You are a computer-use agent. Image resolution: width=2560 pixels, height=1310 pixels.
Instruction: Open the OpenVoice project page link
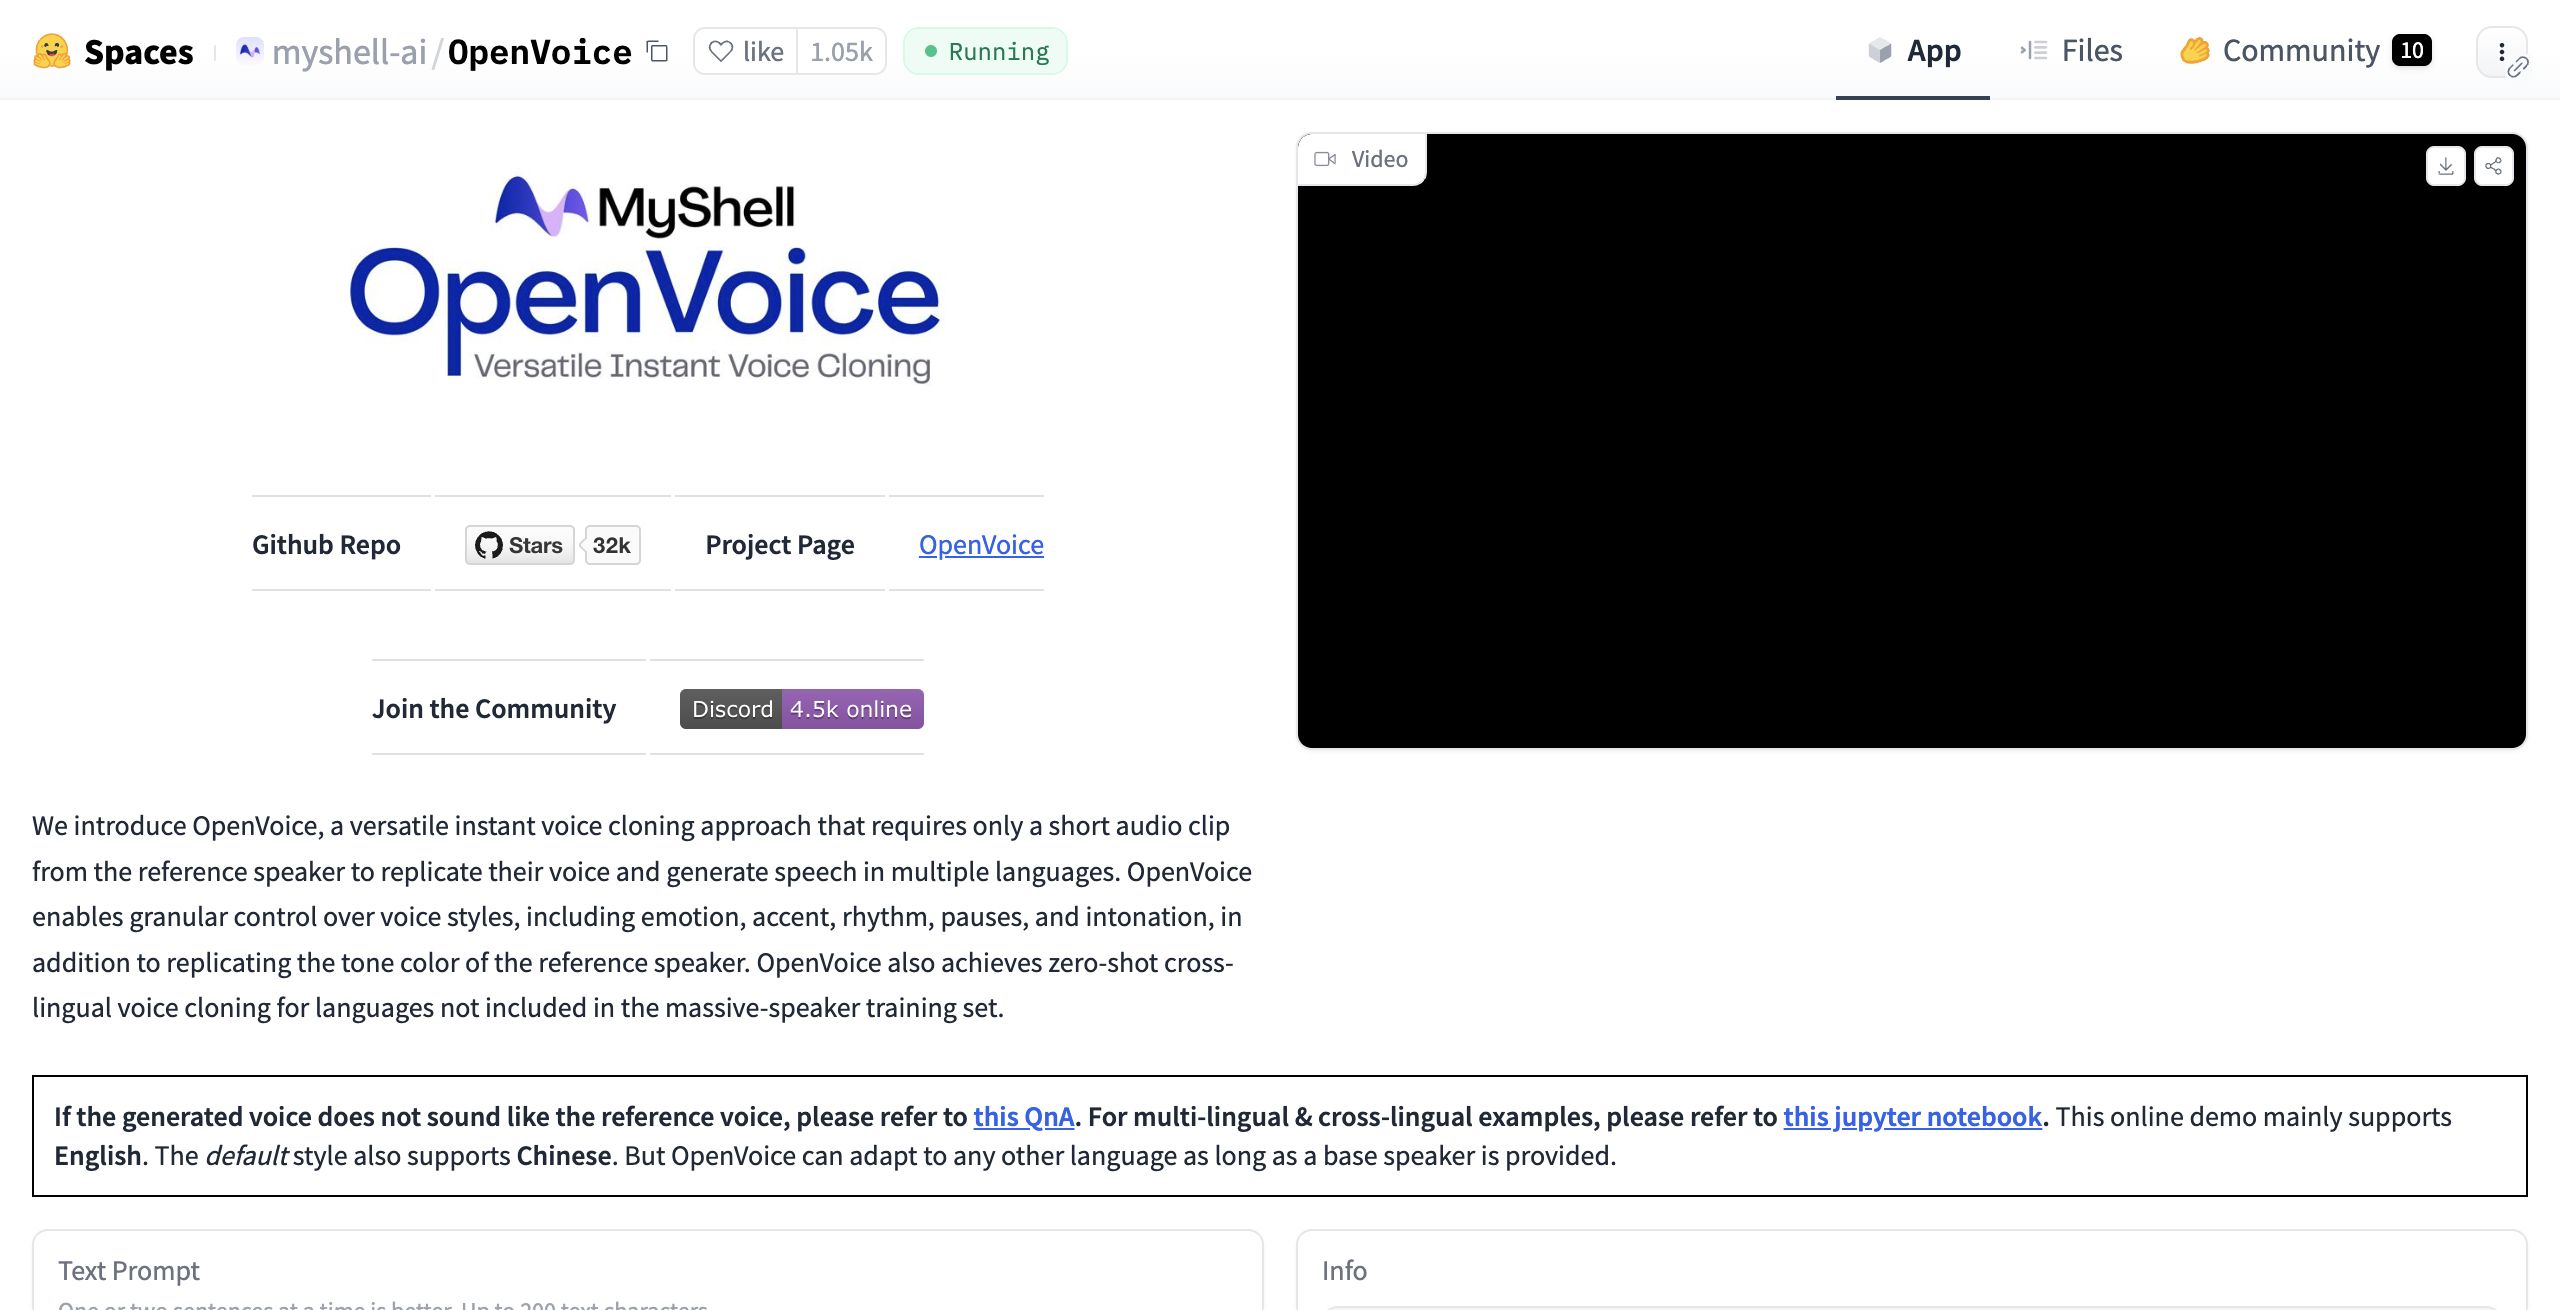(x=981, y=545)
